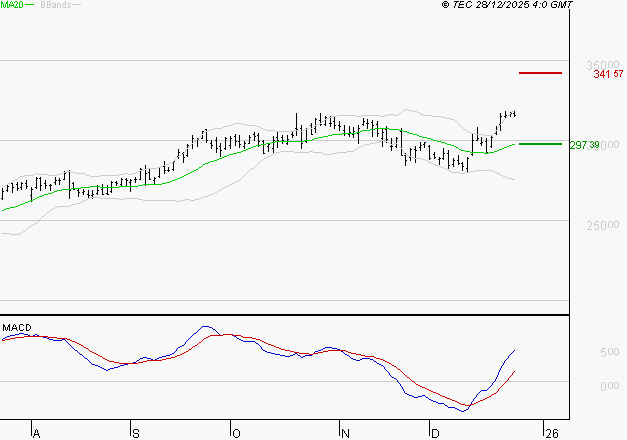This screenshot has width=627, height=440.
Task: Click the A month marker on timeline
Action: pos(36,434)
